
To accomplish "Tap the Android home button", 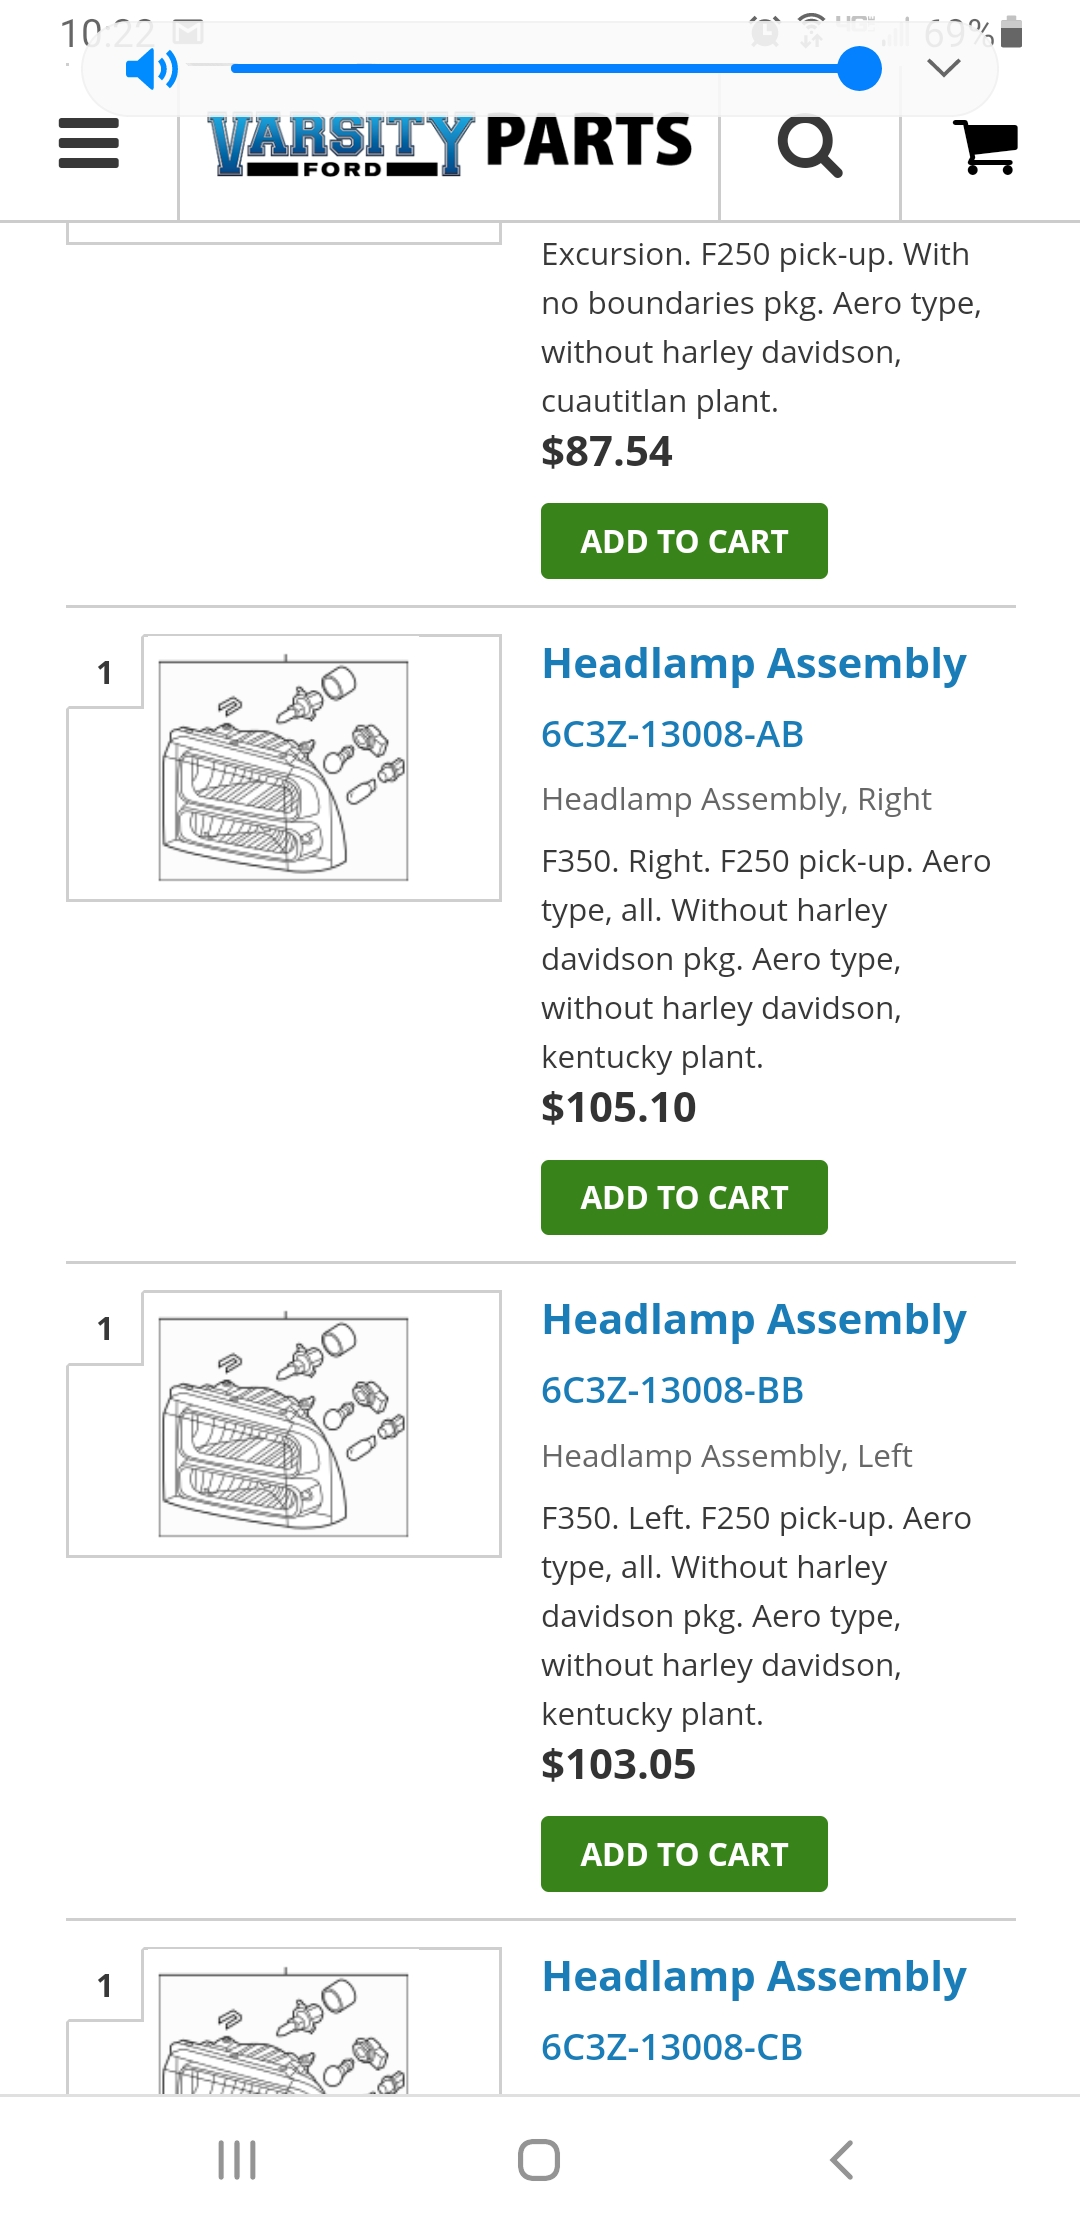I will pos(539,2160).
